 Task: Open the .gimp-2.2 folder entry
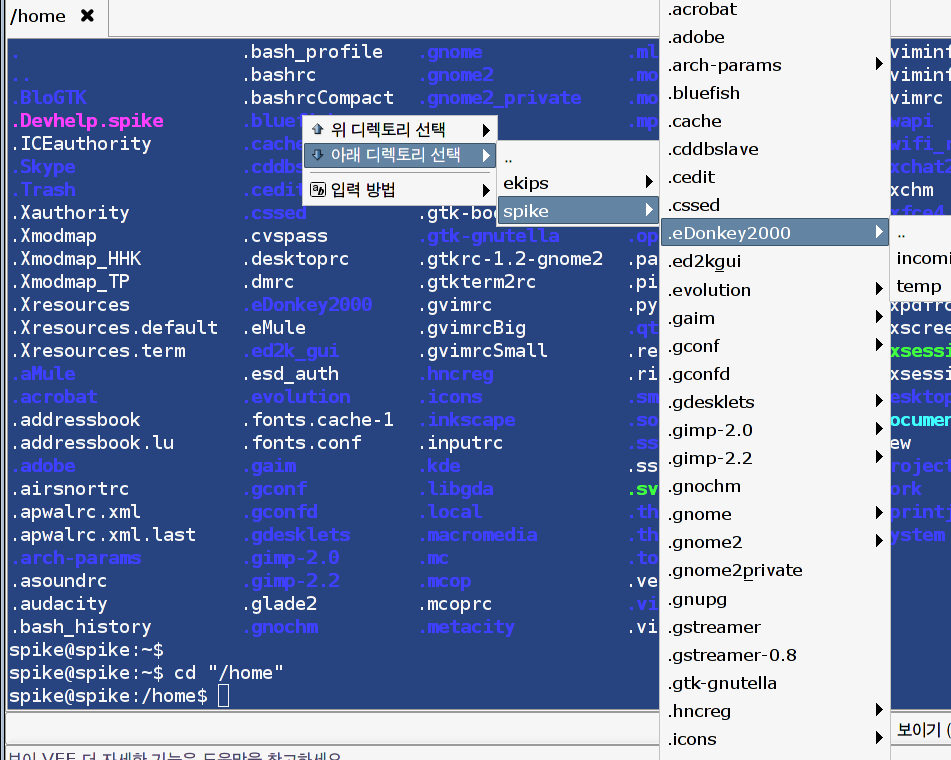tap(710, 458)
